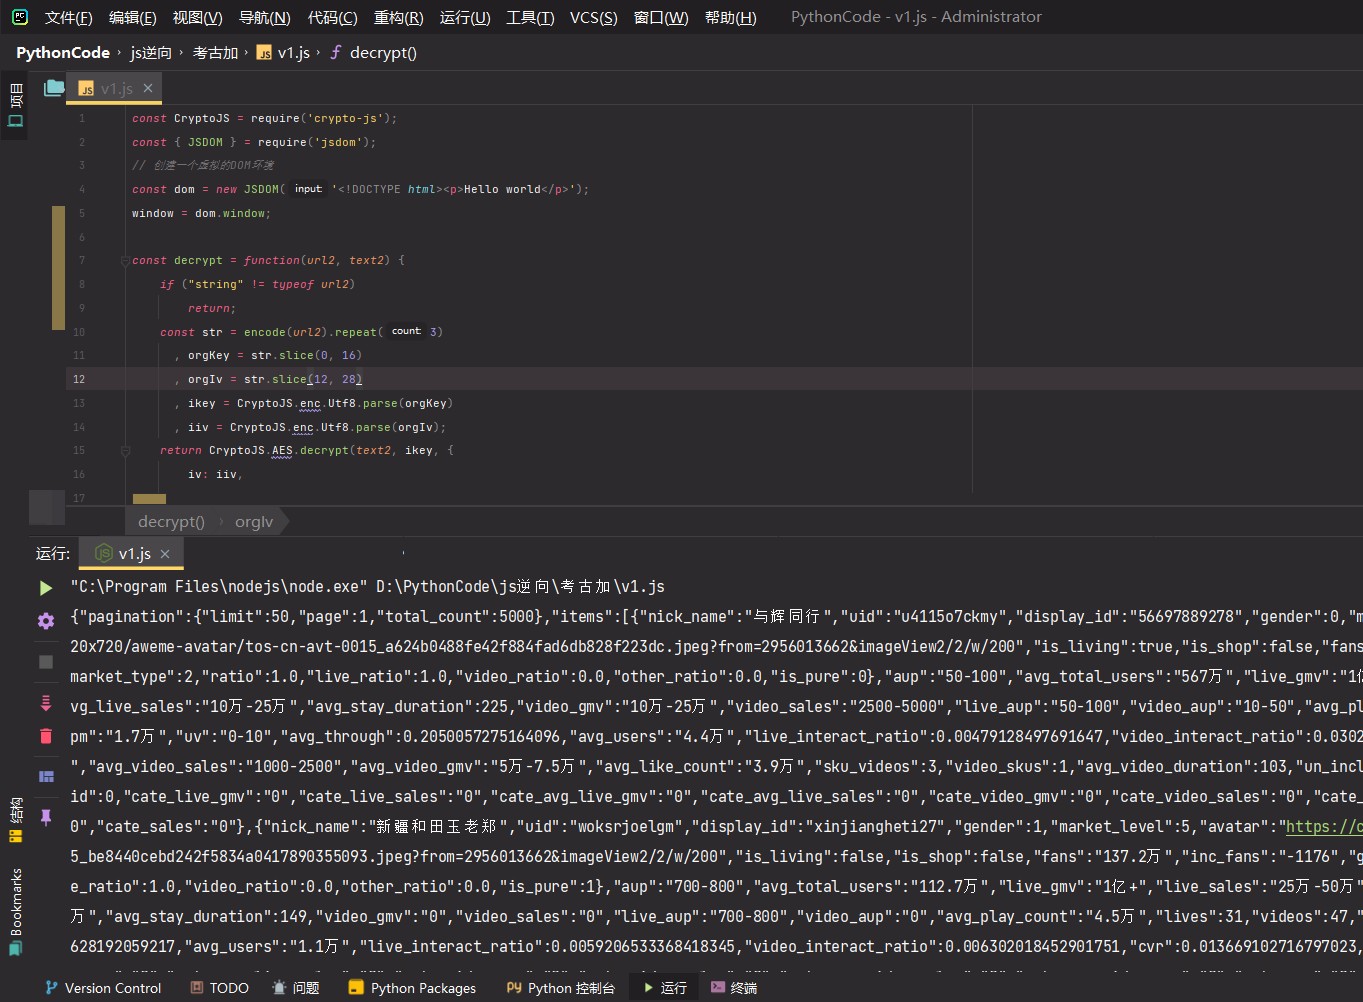Open the Bookmarks tool window
1363x1002 pixels.
15,912
